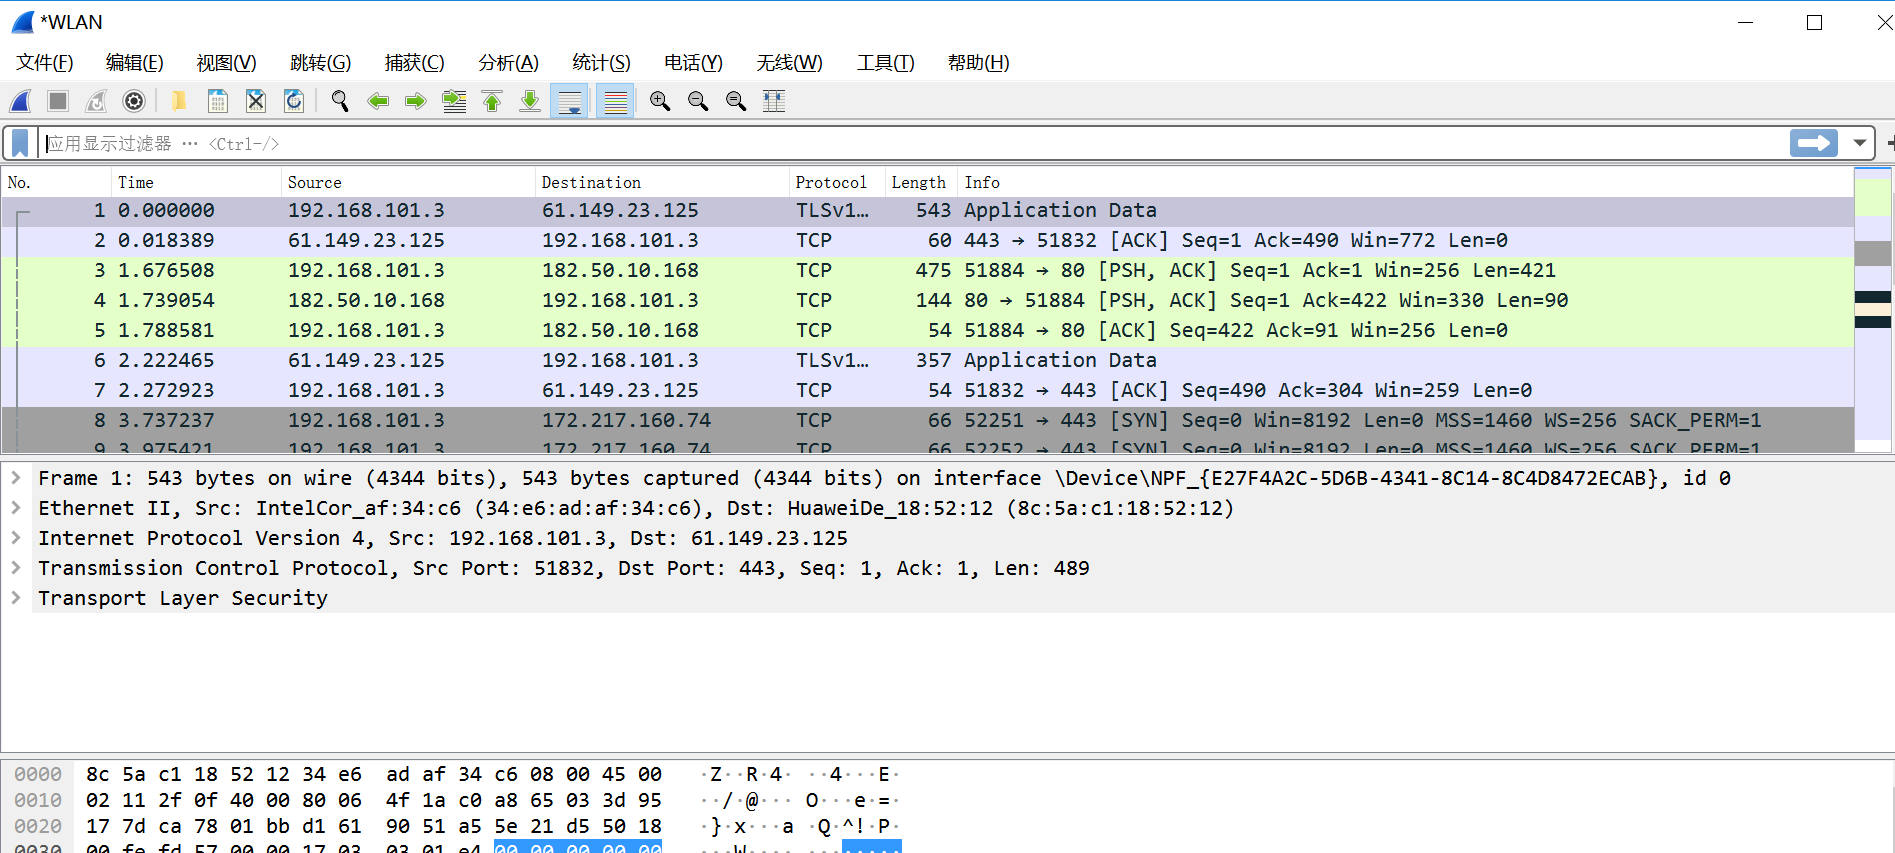The width and height of the screenshot is (1895, 853).
Task: Save the capture file
Action: (x=217, y=101)
